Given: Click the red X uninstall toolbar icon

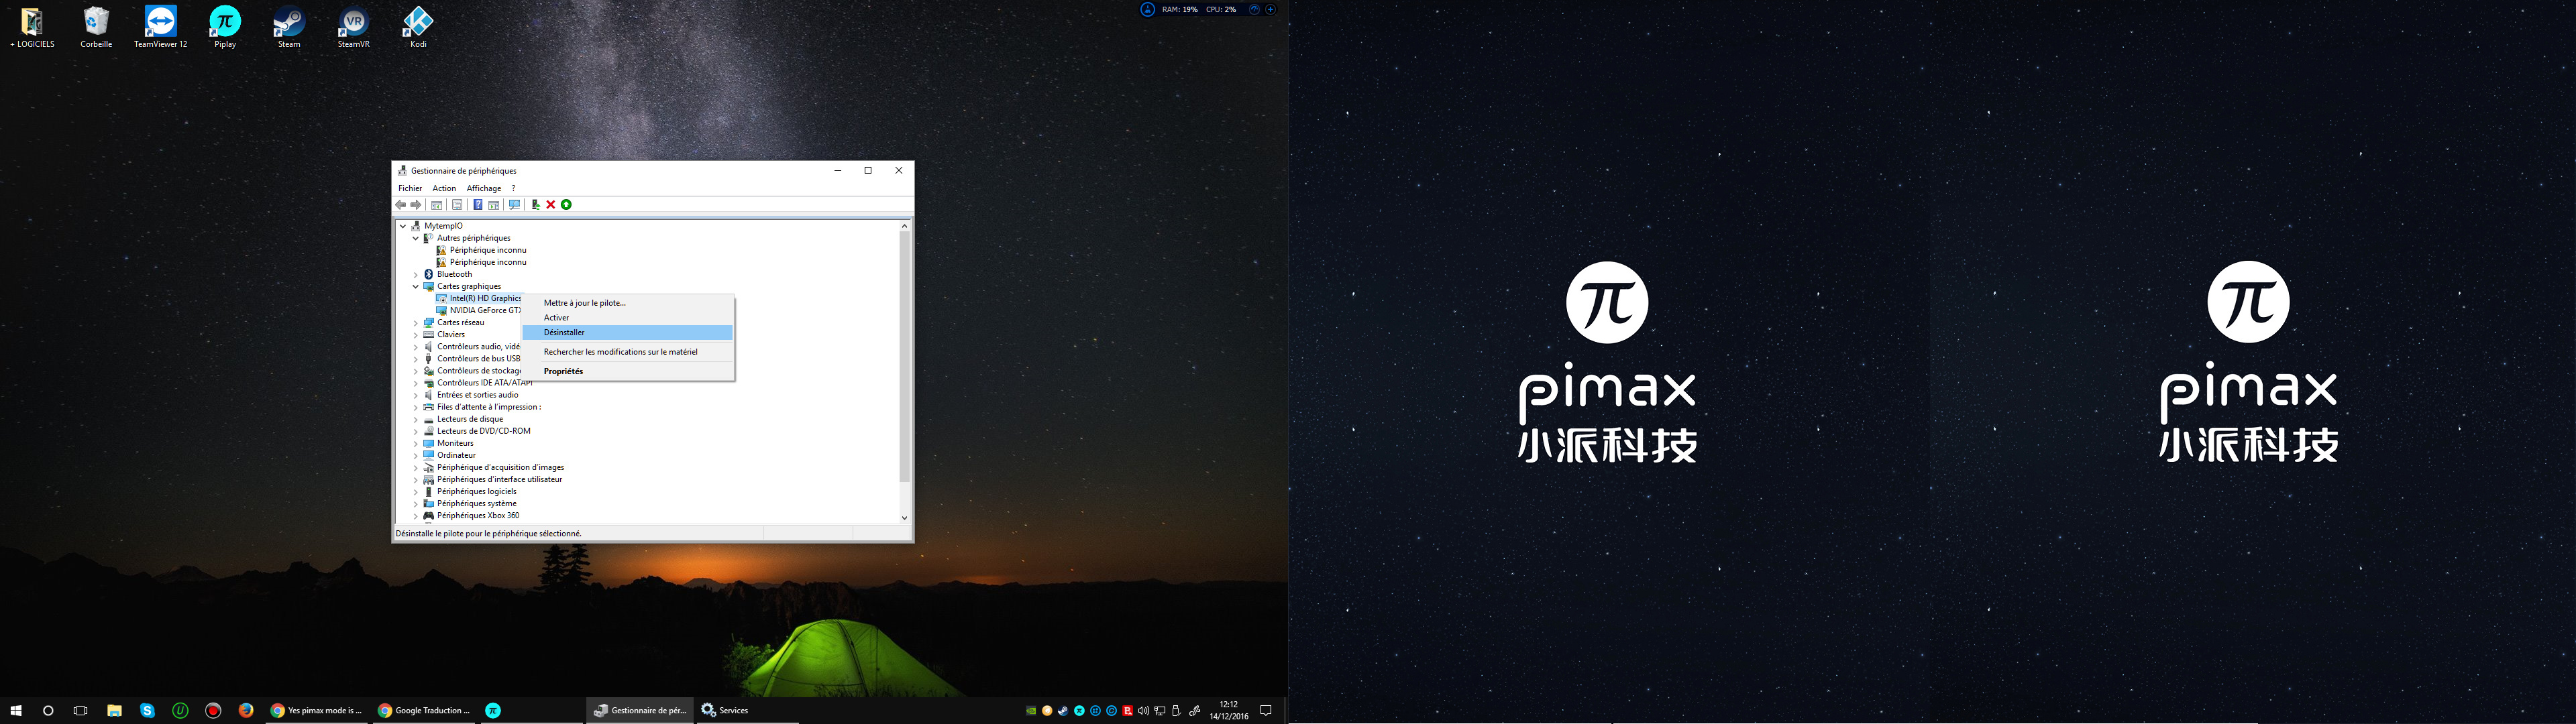Looking at the screenshot, I should pyautogui.click(x=551, y=205).
